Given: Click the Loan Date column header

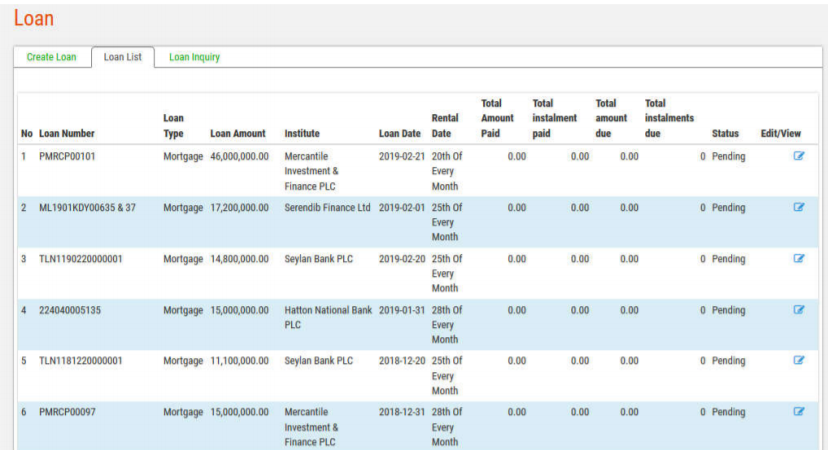Looking at the screenshot, I should (400, 134).
